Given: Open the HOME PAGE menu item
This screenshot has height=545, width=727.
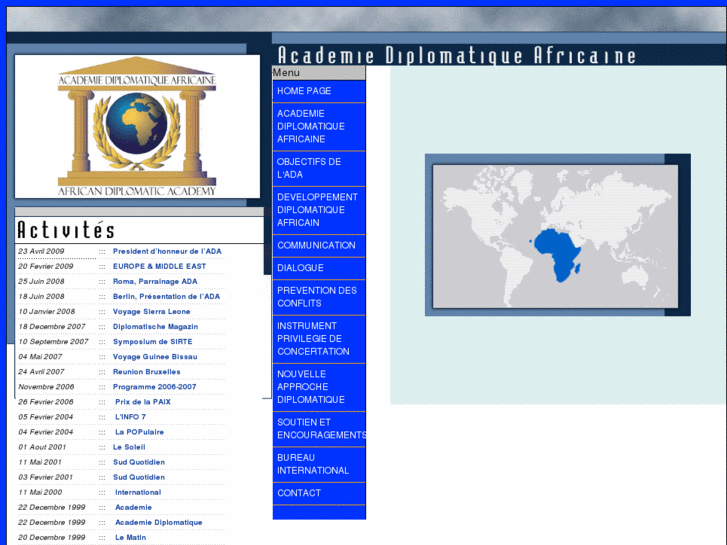Looking at the screenshot, I should tap(319, 91).
